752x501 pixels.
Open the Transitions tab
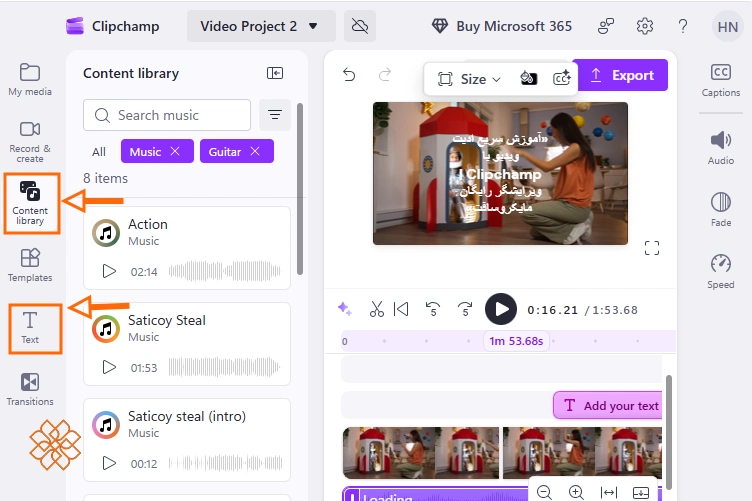(30, 390)
